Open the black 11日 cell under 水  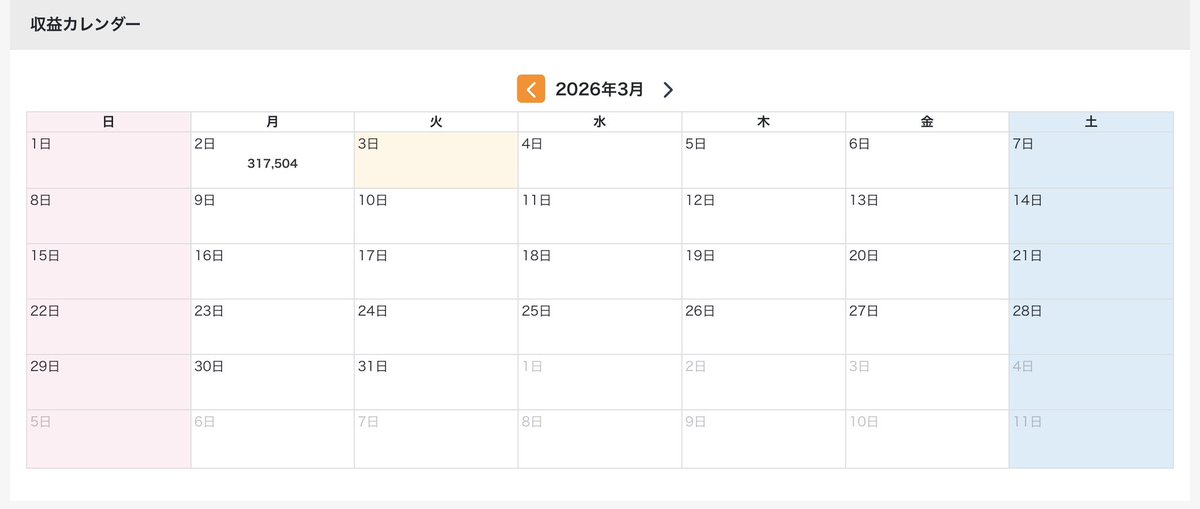coord(600,216)
